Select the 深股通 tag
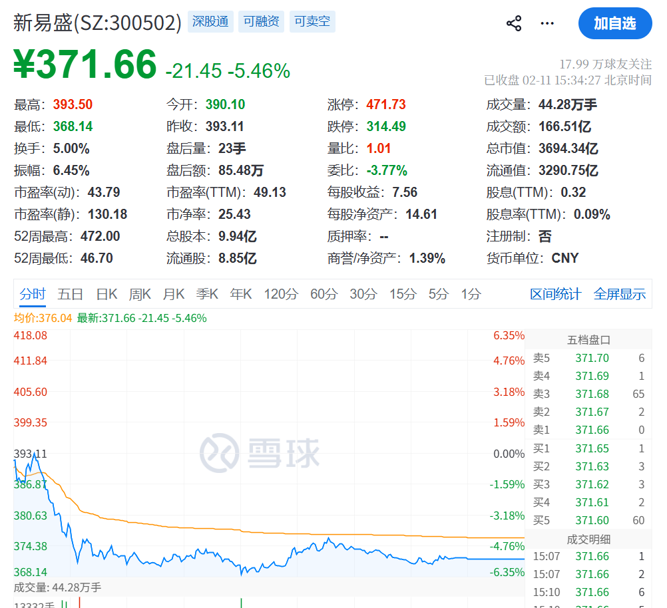 (x=209, y=22)
